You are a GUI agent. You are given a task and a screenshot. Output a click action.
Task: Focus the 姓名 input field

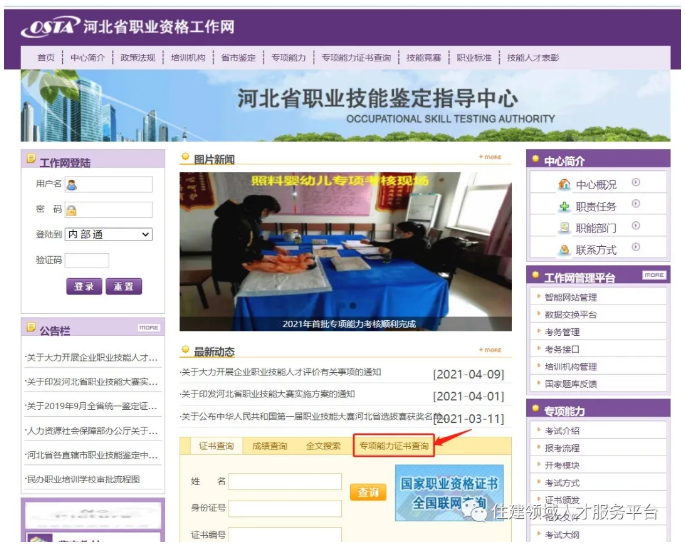(x=285, y=481)
